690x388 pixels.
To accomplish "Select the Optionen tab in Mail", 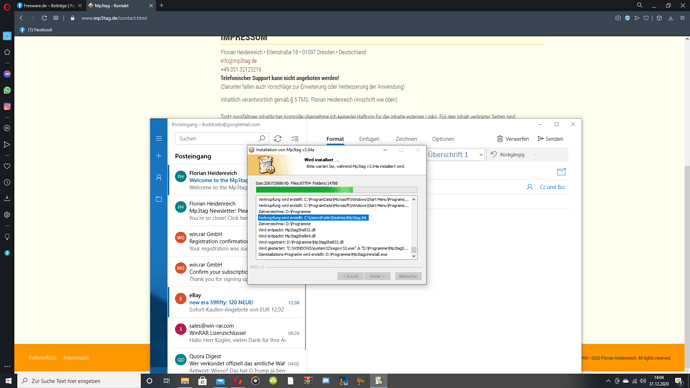I will tap(443, 139).
